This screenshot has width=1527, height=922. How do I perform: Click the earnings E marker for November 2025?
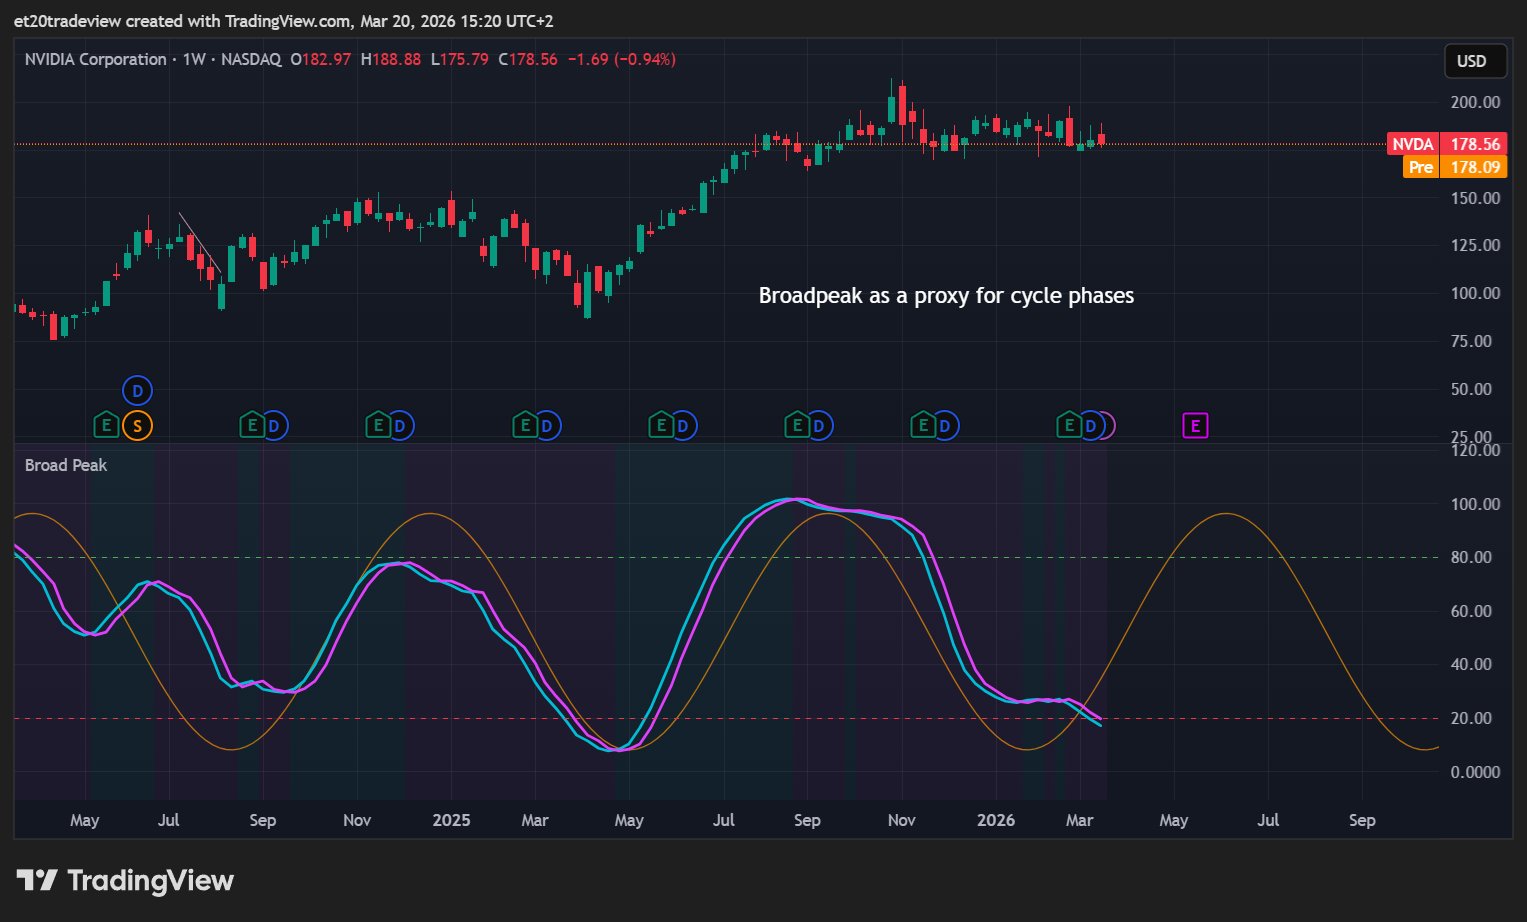[x=923, y=426]
